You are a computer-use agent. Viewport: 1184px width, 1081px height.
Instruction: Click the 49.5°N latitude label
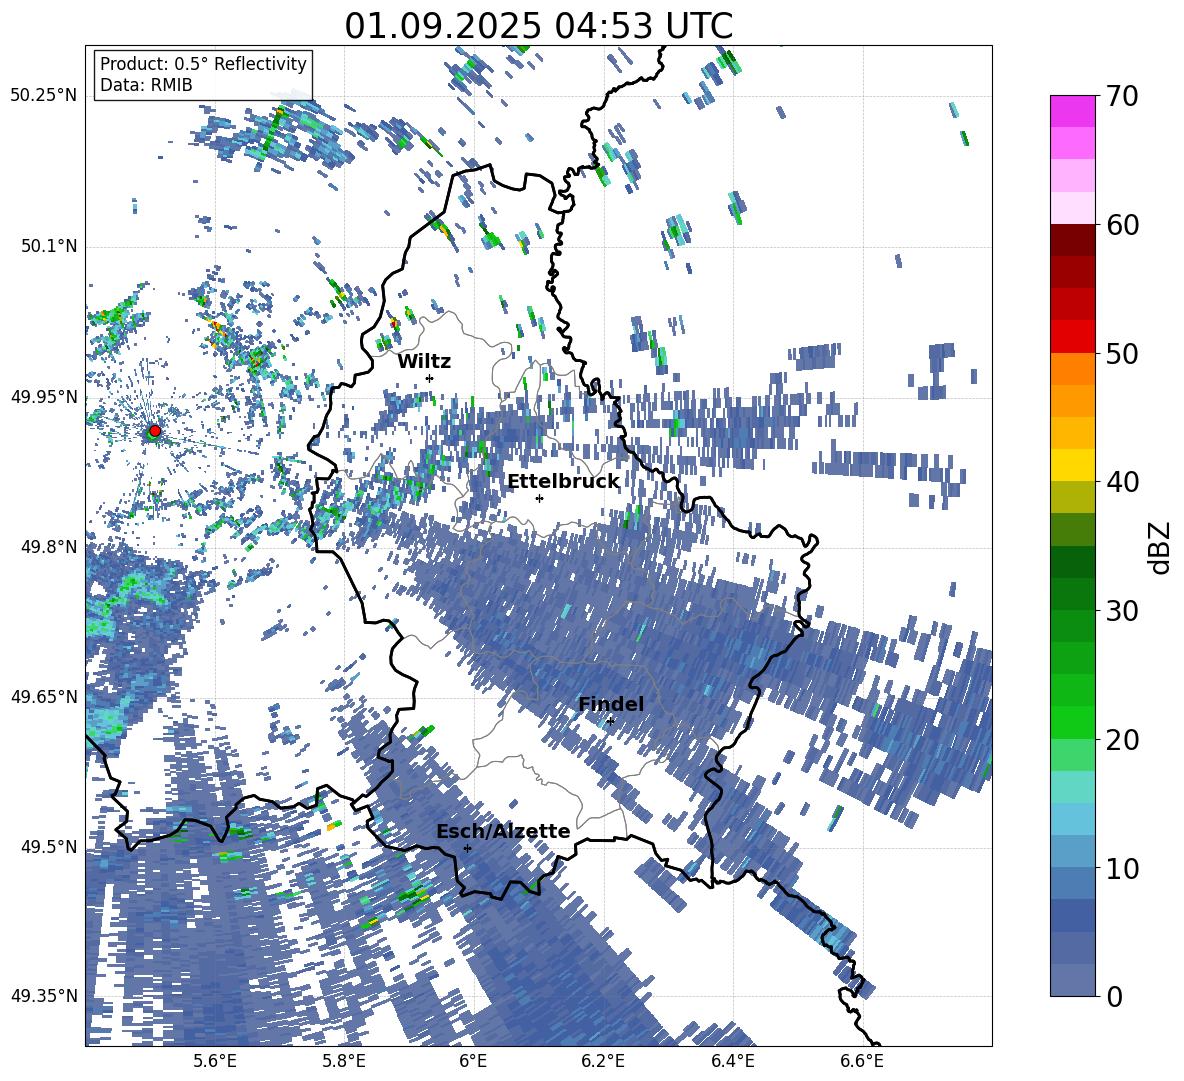coord(48,846)
